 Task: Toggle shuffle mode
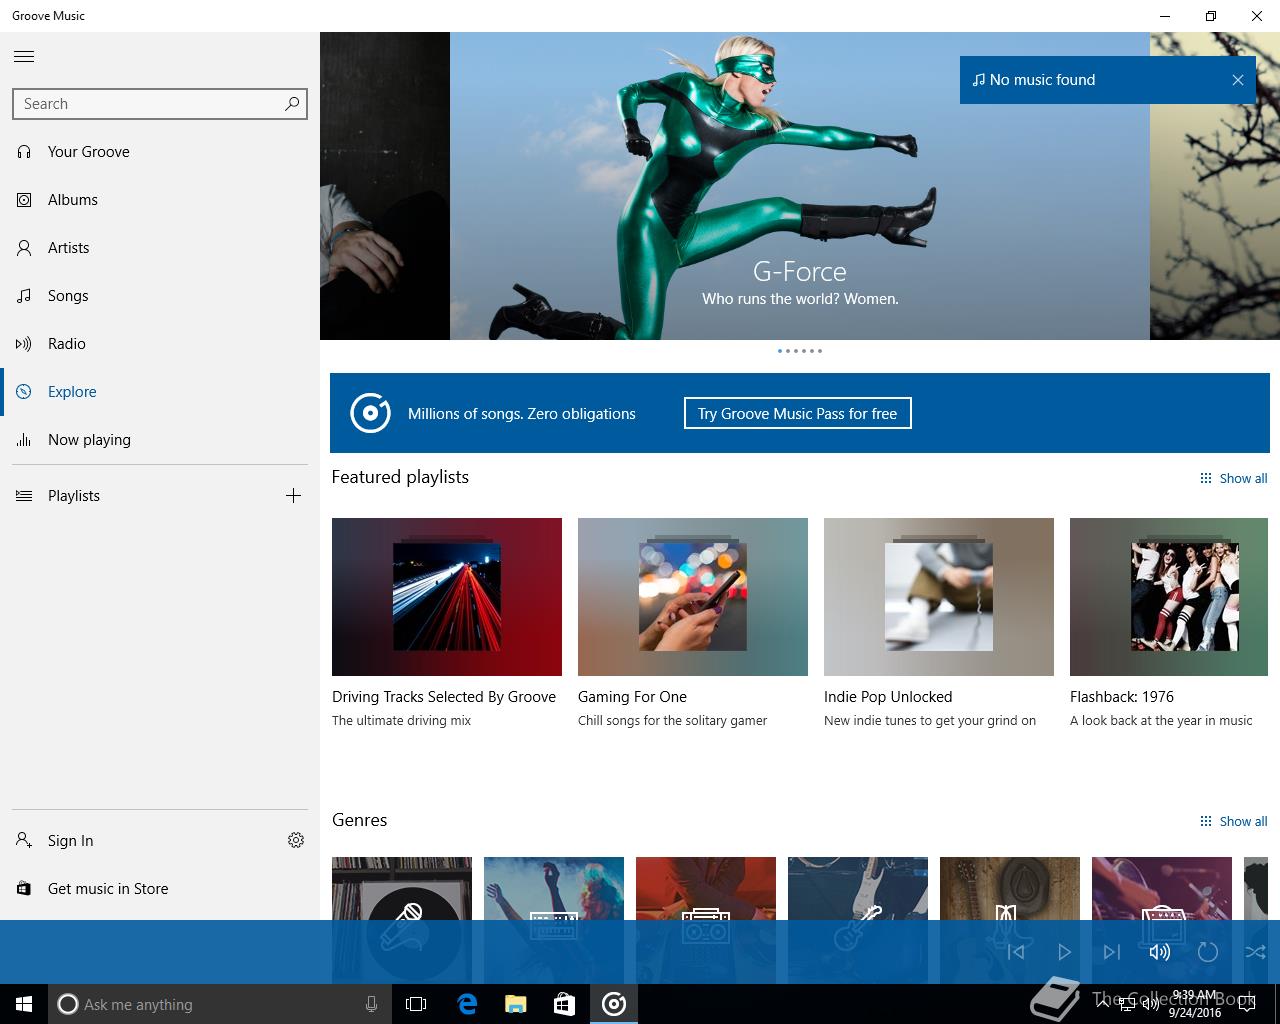[x=1255, y=952]
